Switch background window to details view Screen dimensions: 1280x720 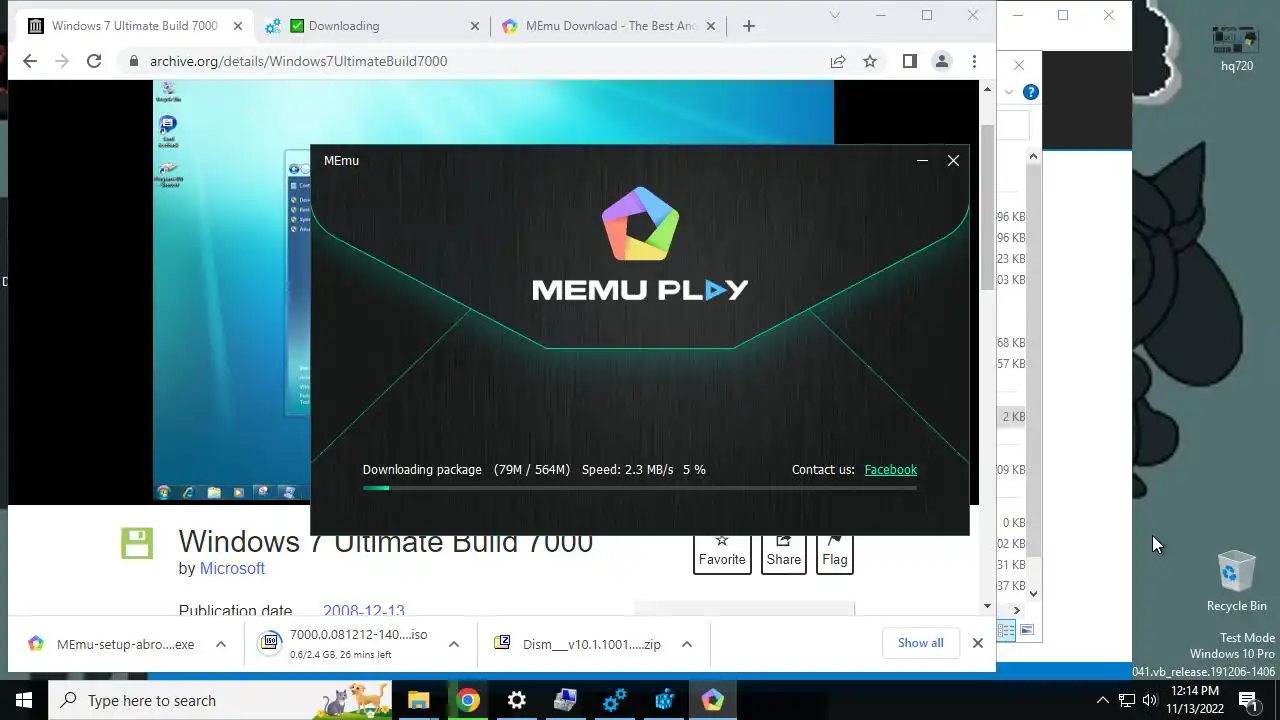tap(1008, 630)
